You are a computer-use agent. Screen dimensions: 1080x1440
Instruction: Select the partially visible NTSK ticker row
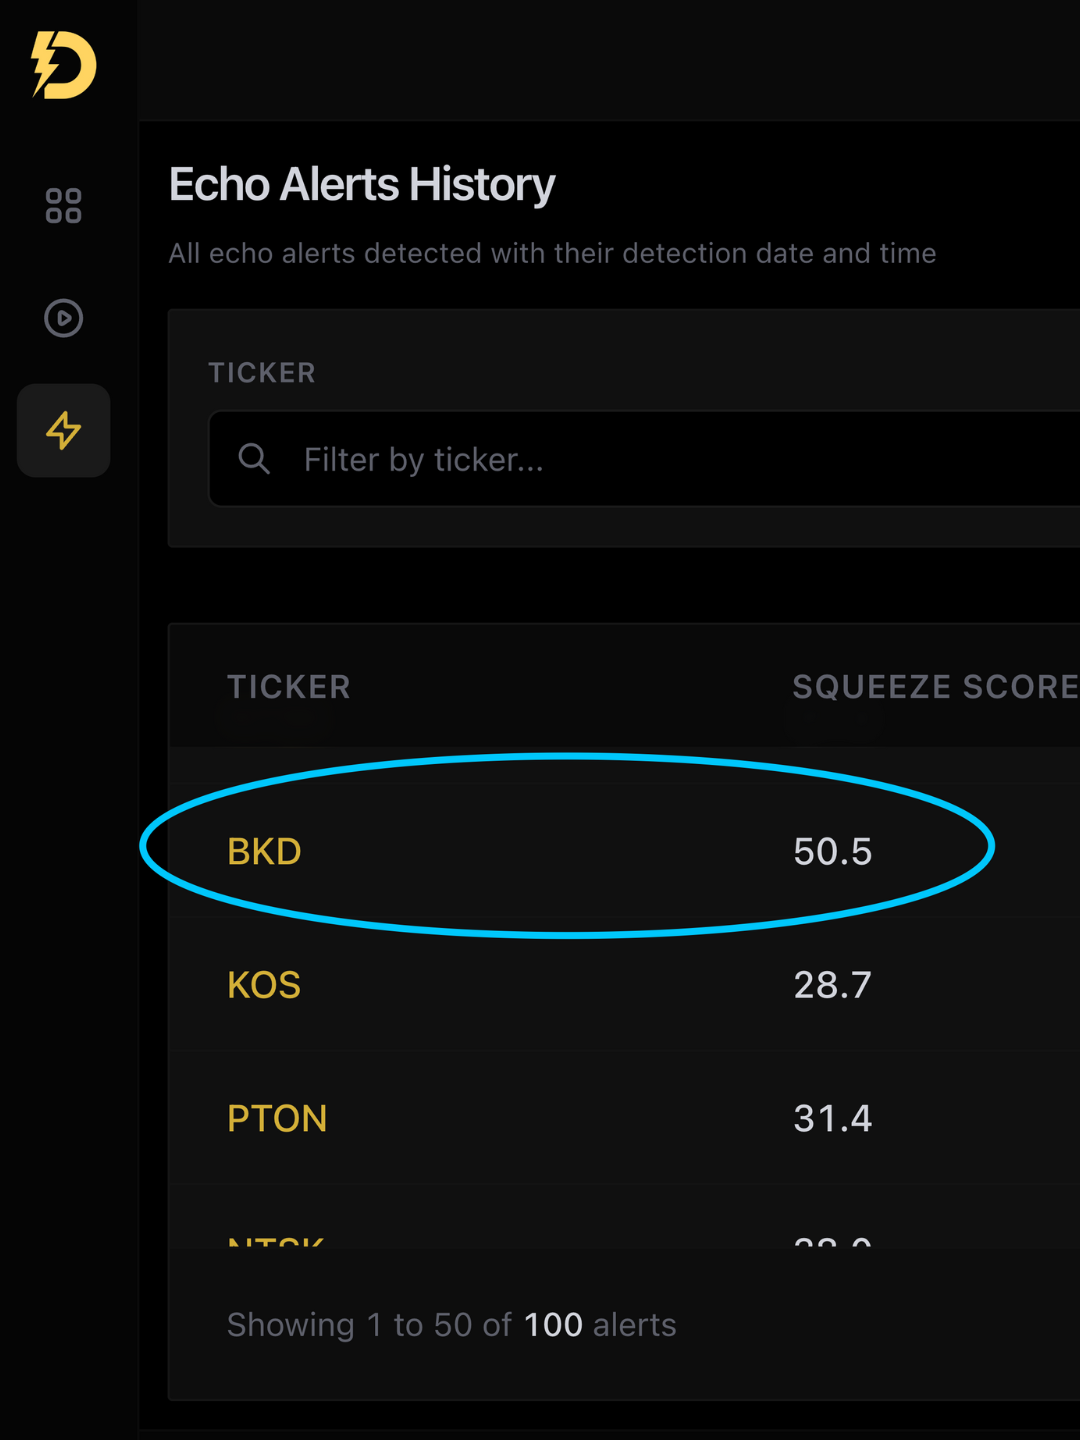(276, 1242)
